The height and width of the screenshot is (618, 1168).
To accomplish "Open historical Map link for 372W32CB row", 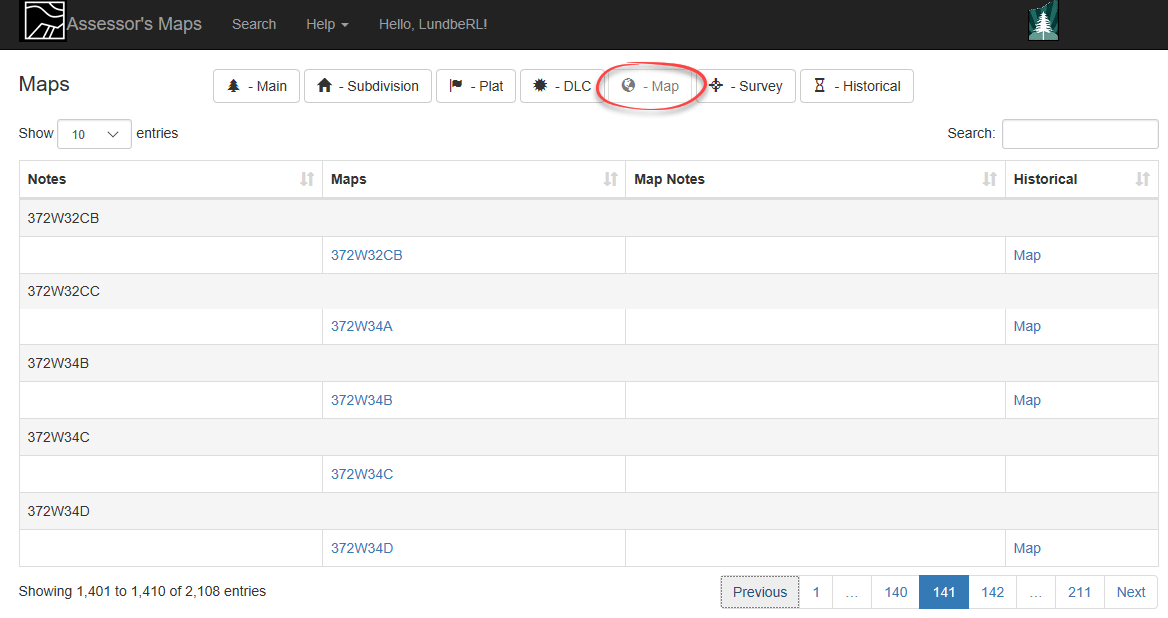I will tap(1026, 255).
